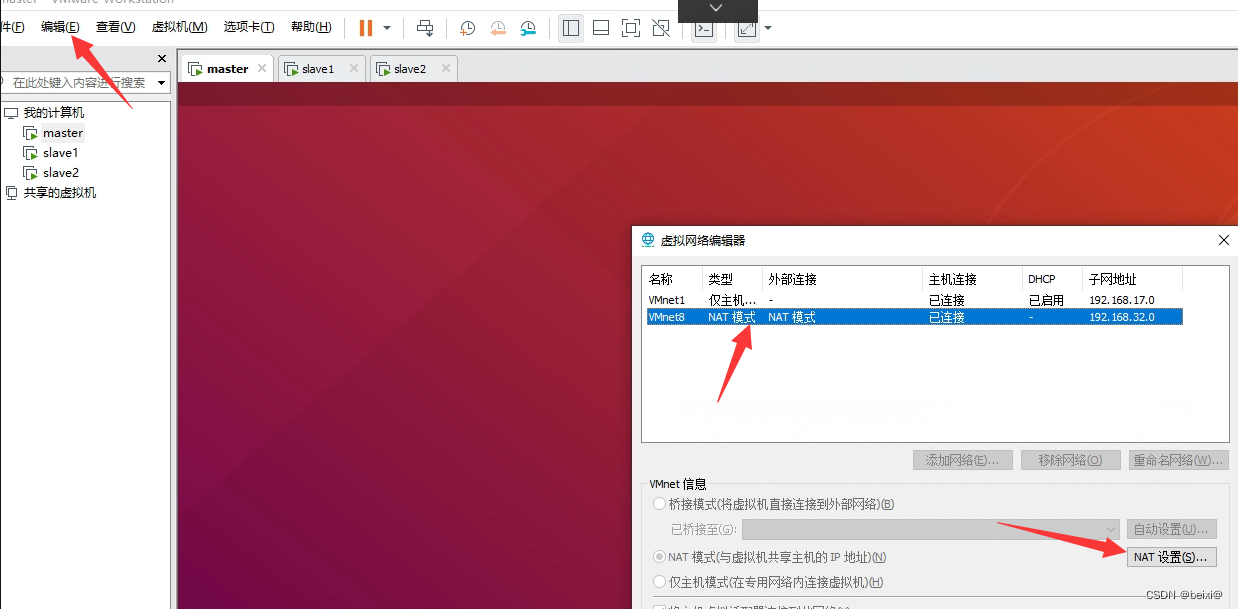Select the 仅主机模式 radio button

click(x=659, y=582)
